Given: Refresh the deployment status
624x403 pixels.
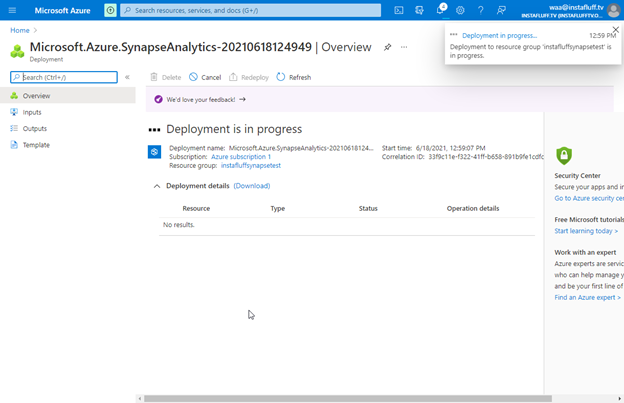Looking at the screenshot, I should pos(294,77).
